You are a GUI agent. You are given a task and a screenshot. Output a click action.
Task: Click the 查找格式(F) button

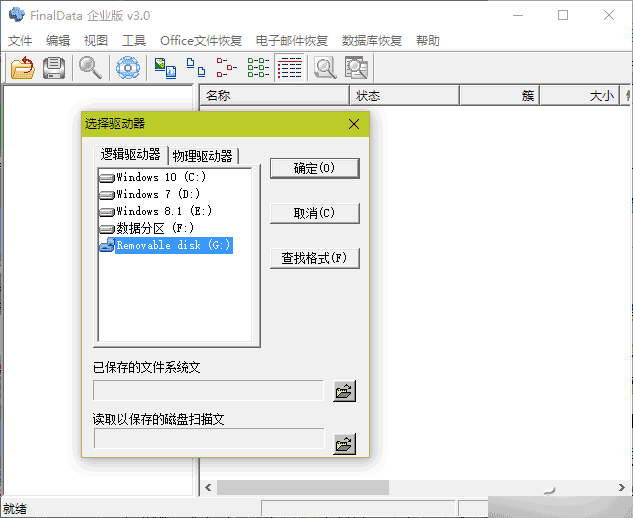pyautogui.click(x=314, y=258)
